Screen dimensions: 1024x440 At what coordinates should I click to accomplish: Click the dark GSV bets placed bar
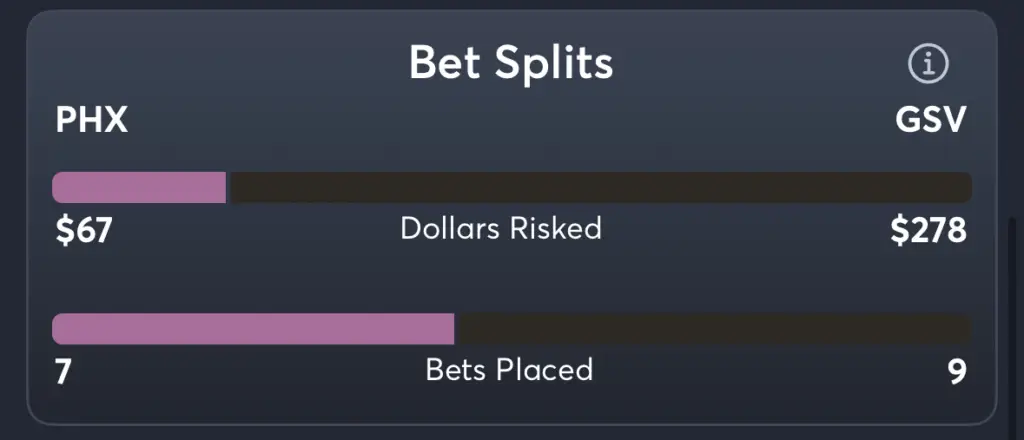713,329
